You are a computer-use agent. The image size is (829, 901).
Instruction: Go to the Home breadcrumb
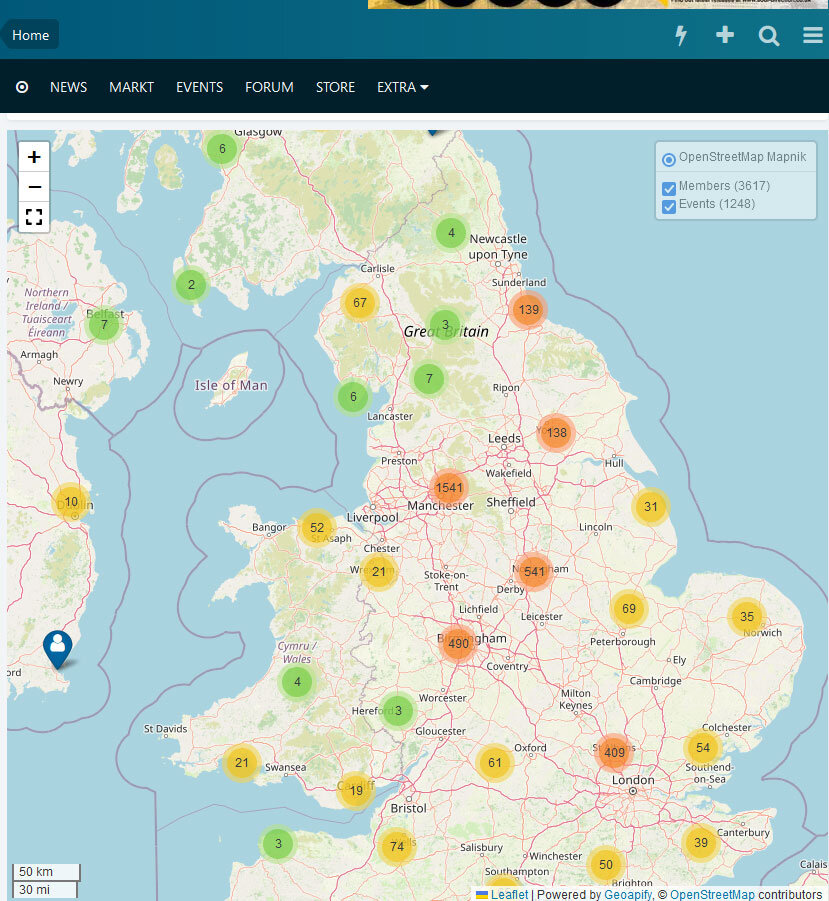coord(30,35)
